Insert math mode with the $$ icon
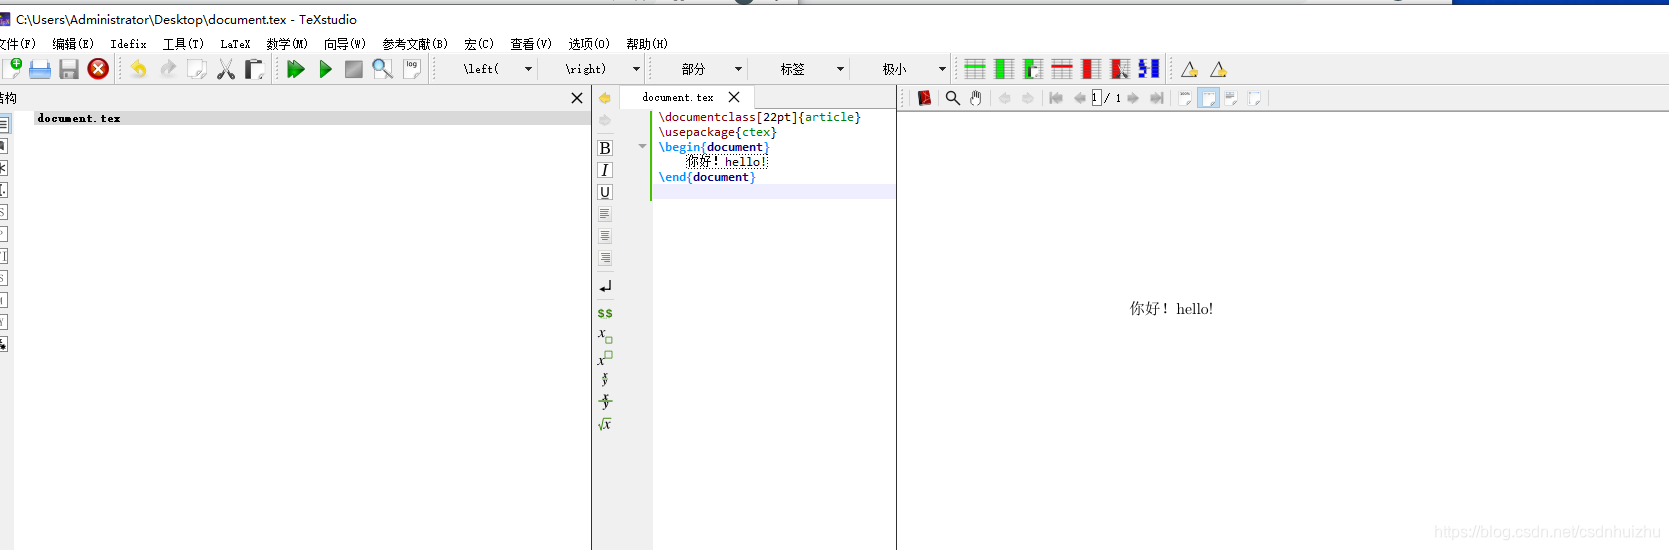 tap(605, 313)
